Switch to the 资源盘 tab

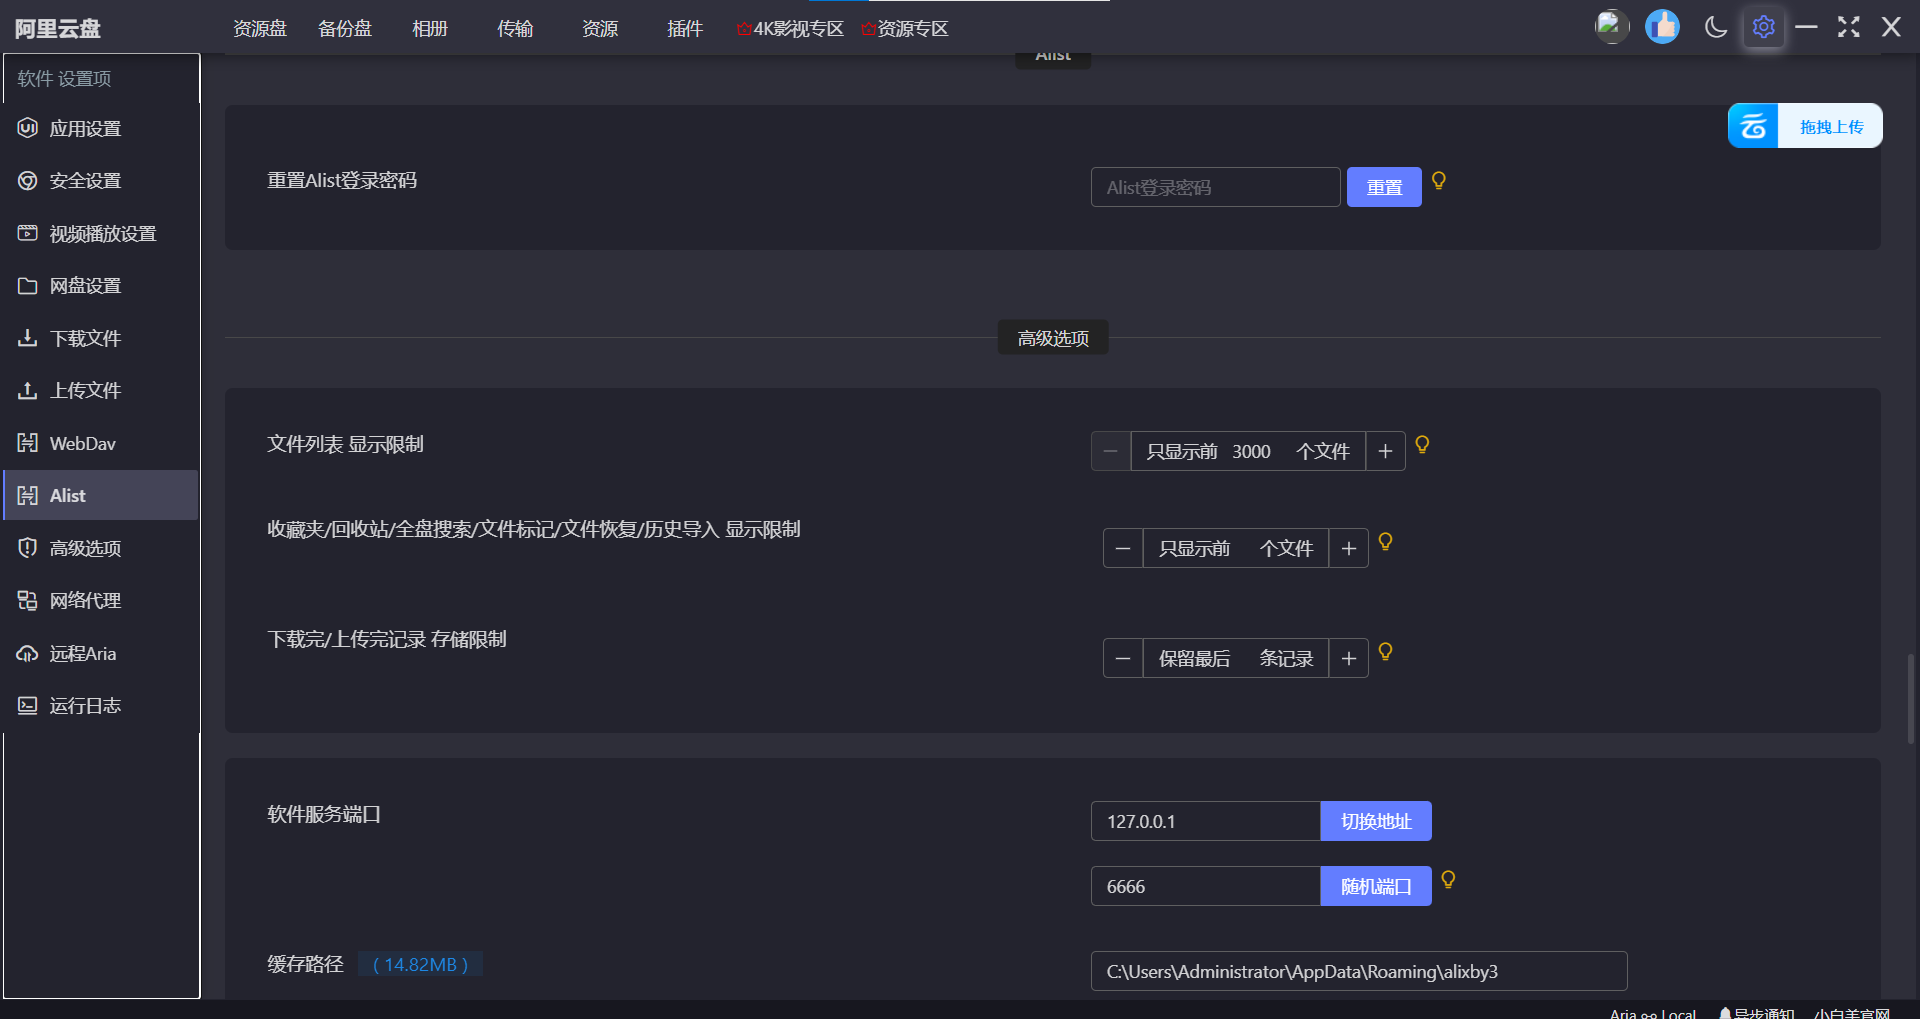(x=260, y=28)
